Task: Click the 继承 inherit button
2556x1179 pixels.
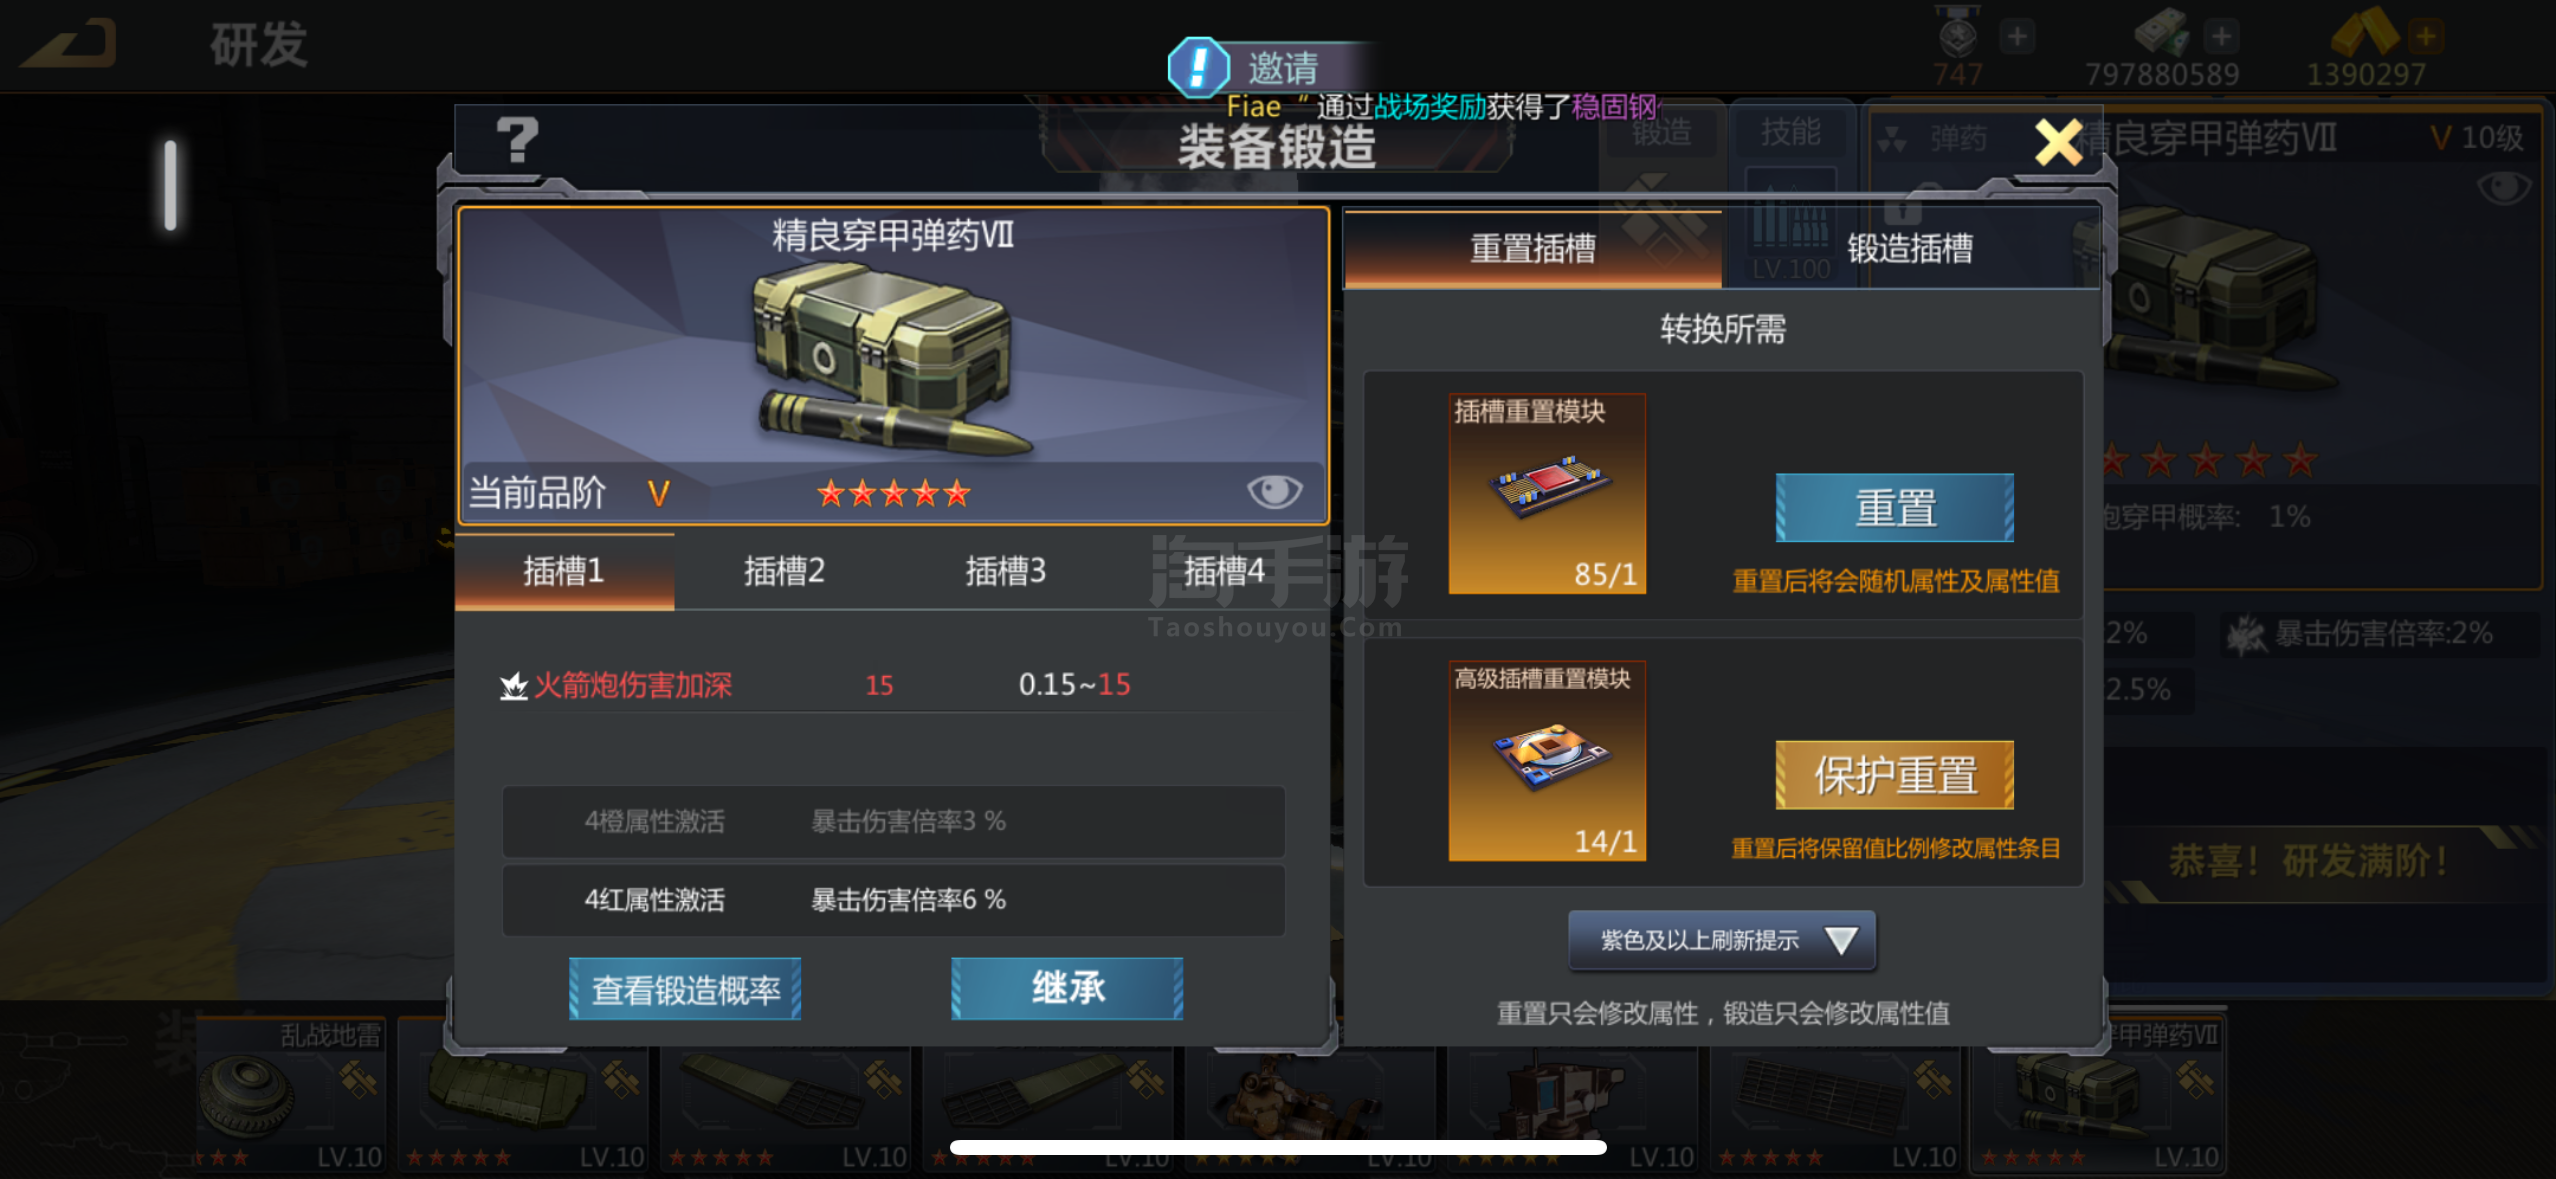Action: pyautogui.click(x=1067, y=989)
